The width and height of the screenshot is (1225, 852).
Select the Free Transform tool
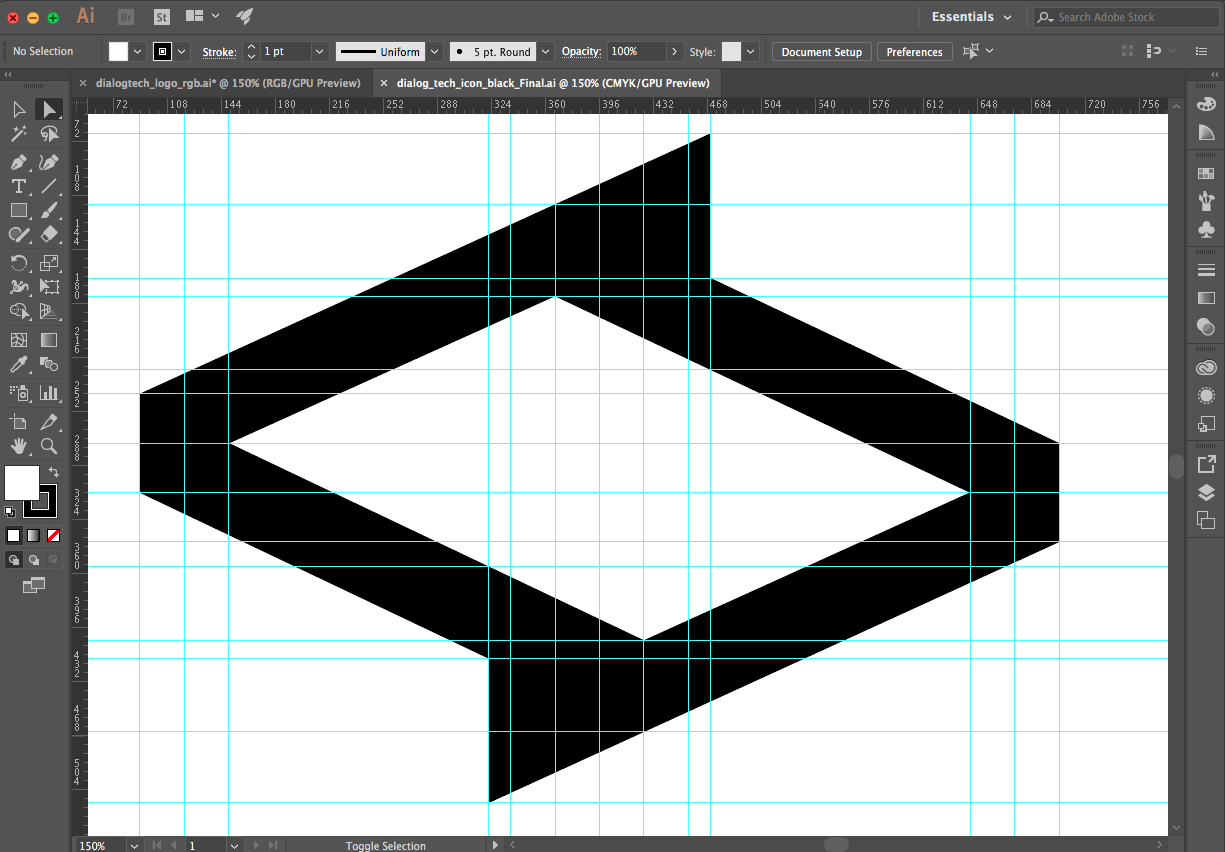[48, 287]
